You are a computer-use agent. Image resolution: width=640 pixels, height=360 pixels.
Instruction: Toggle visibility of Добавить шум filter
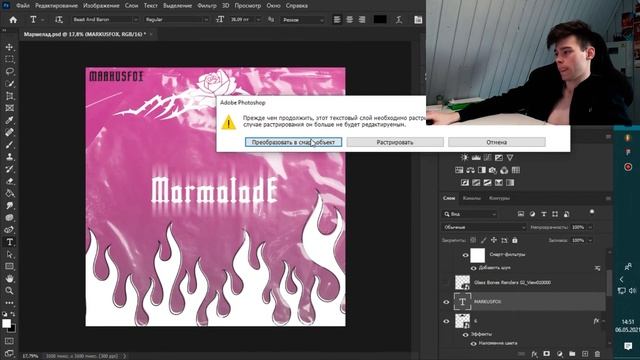click(473, 268)
